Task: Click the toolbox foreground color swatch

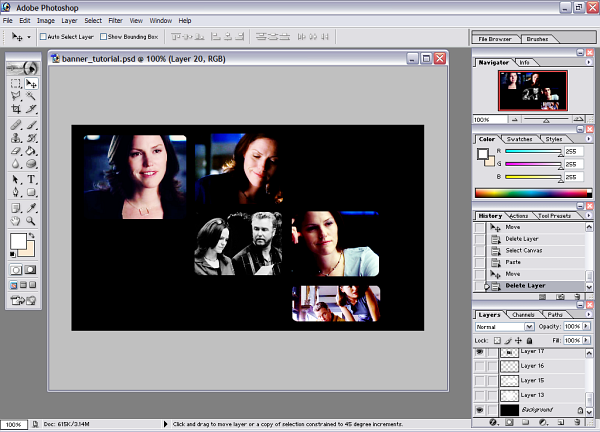Action: (18, 241)
